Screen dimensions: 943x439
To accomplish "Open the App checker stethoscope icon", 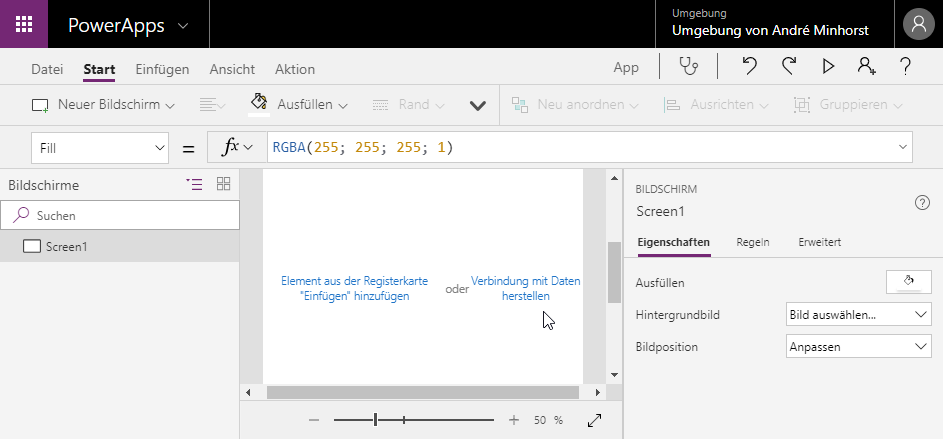I will coord(689,66).
